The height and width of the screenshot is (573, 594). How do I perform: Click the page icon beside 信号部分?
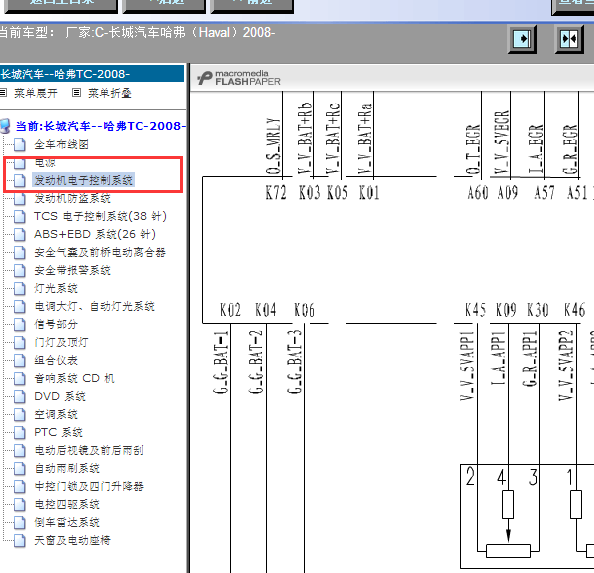pyautogui.click(x=20, y=325)
